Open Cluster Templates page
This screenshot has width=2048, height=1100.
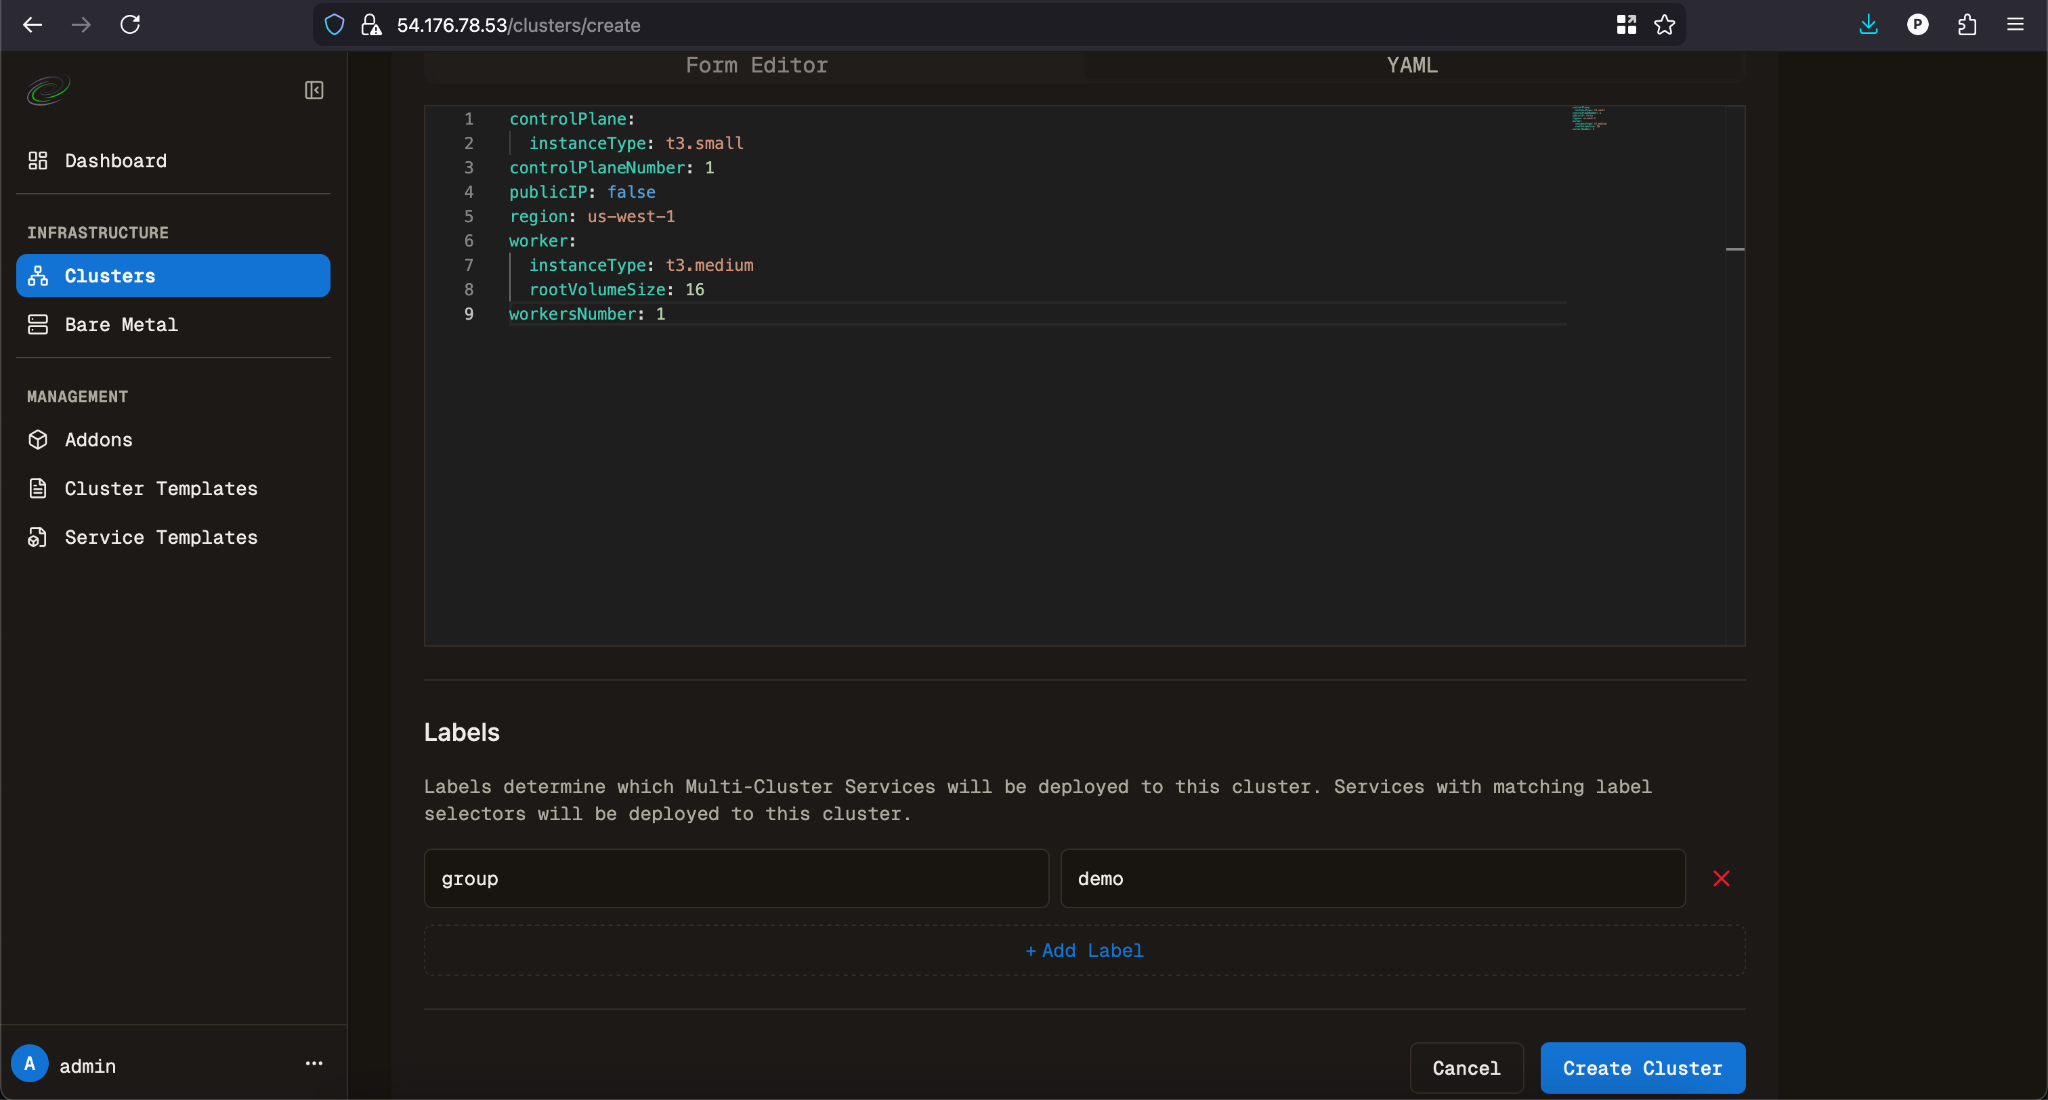coord(160,488)
